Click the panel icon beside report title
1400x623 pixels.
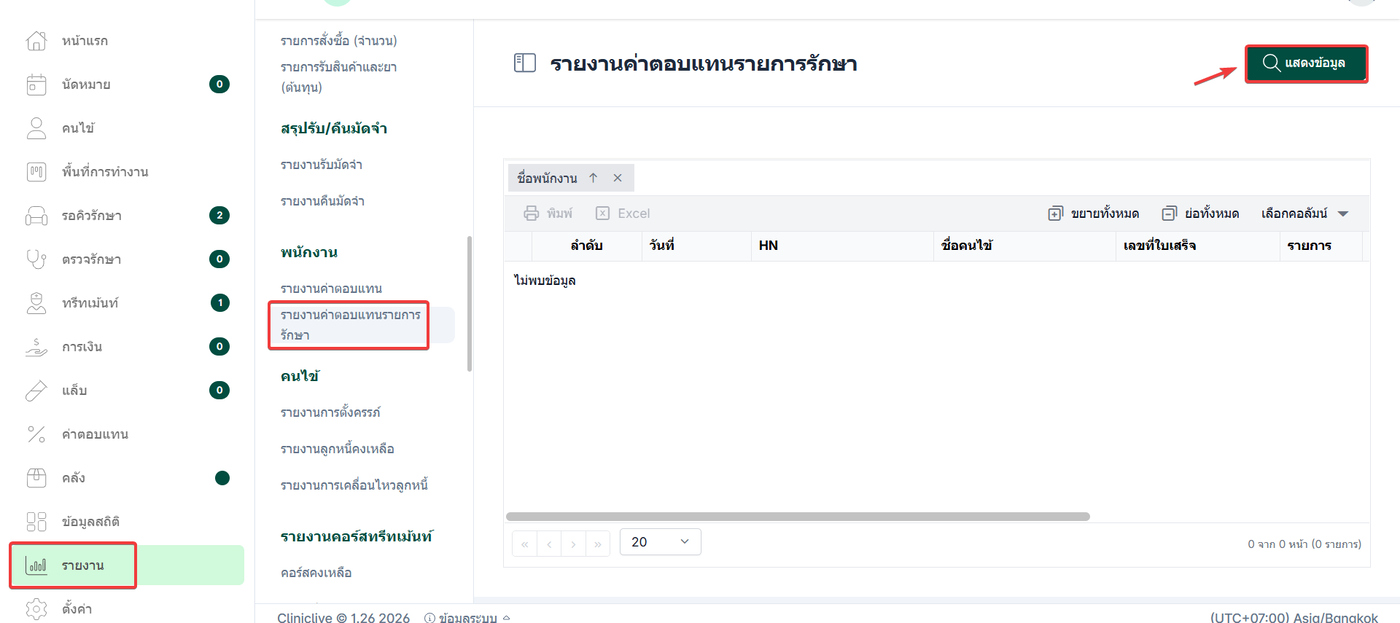point(525,64)
